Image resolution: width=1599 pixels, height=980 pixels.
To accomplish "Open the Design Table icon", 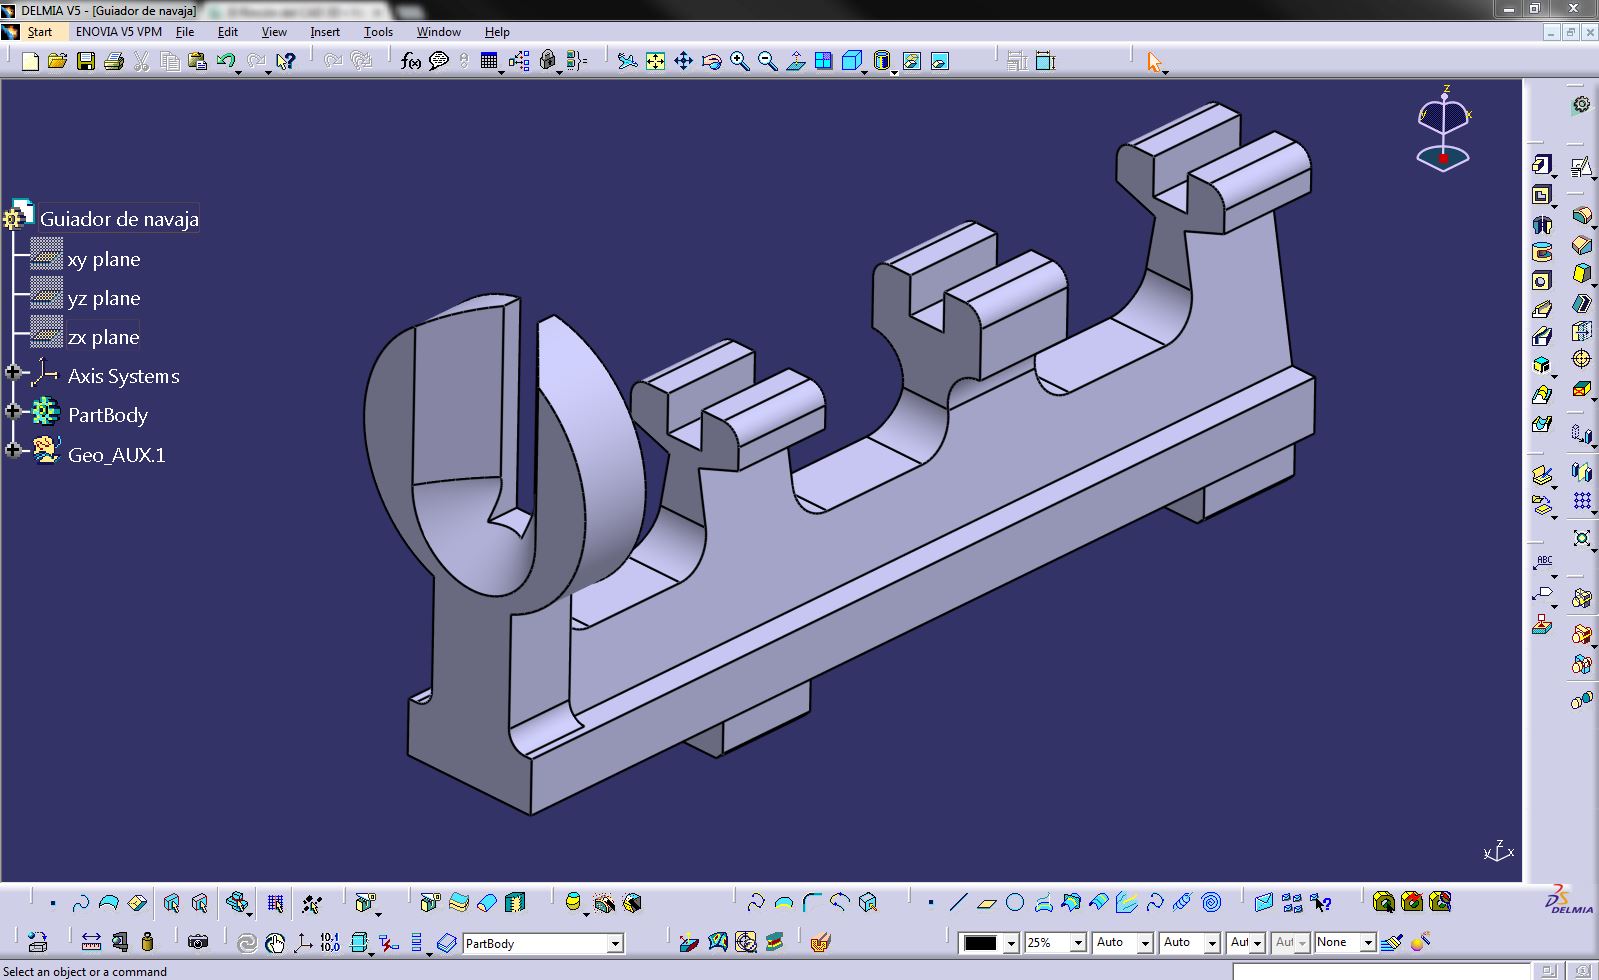I will (488, 61).
